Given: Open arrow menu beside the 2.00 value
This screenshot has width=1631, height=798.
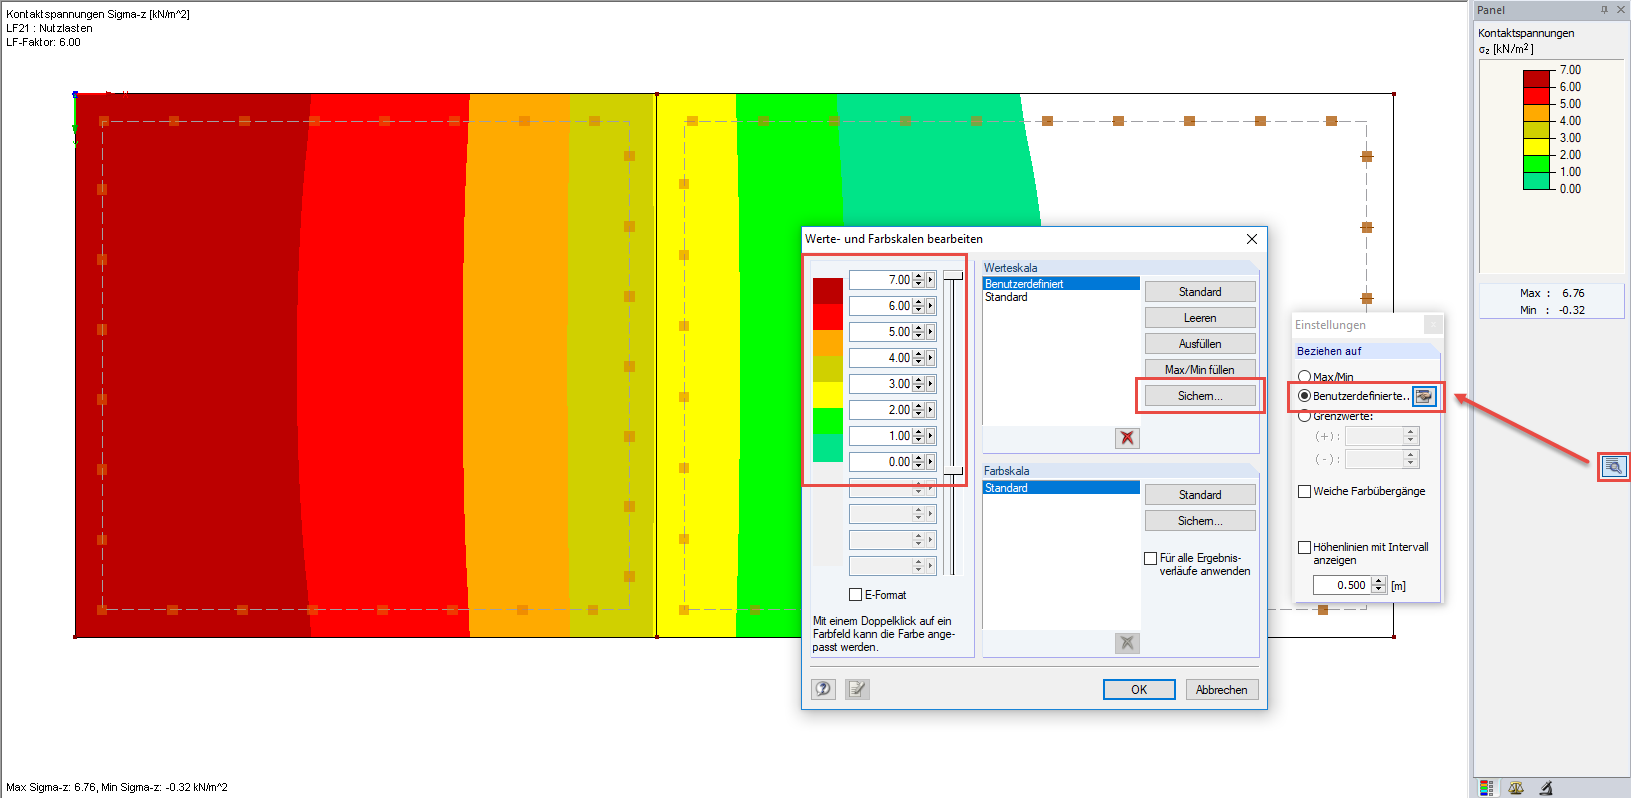Looking at the screenshot, I should point(931,410).
